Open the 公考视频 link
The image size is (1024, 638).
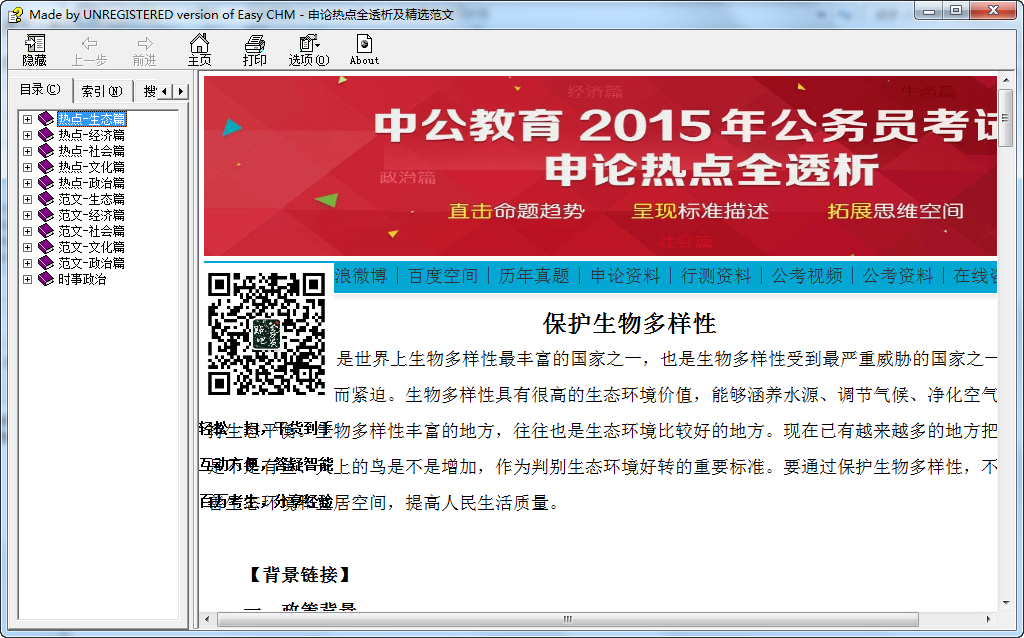coord(807,276)
